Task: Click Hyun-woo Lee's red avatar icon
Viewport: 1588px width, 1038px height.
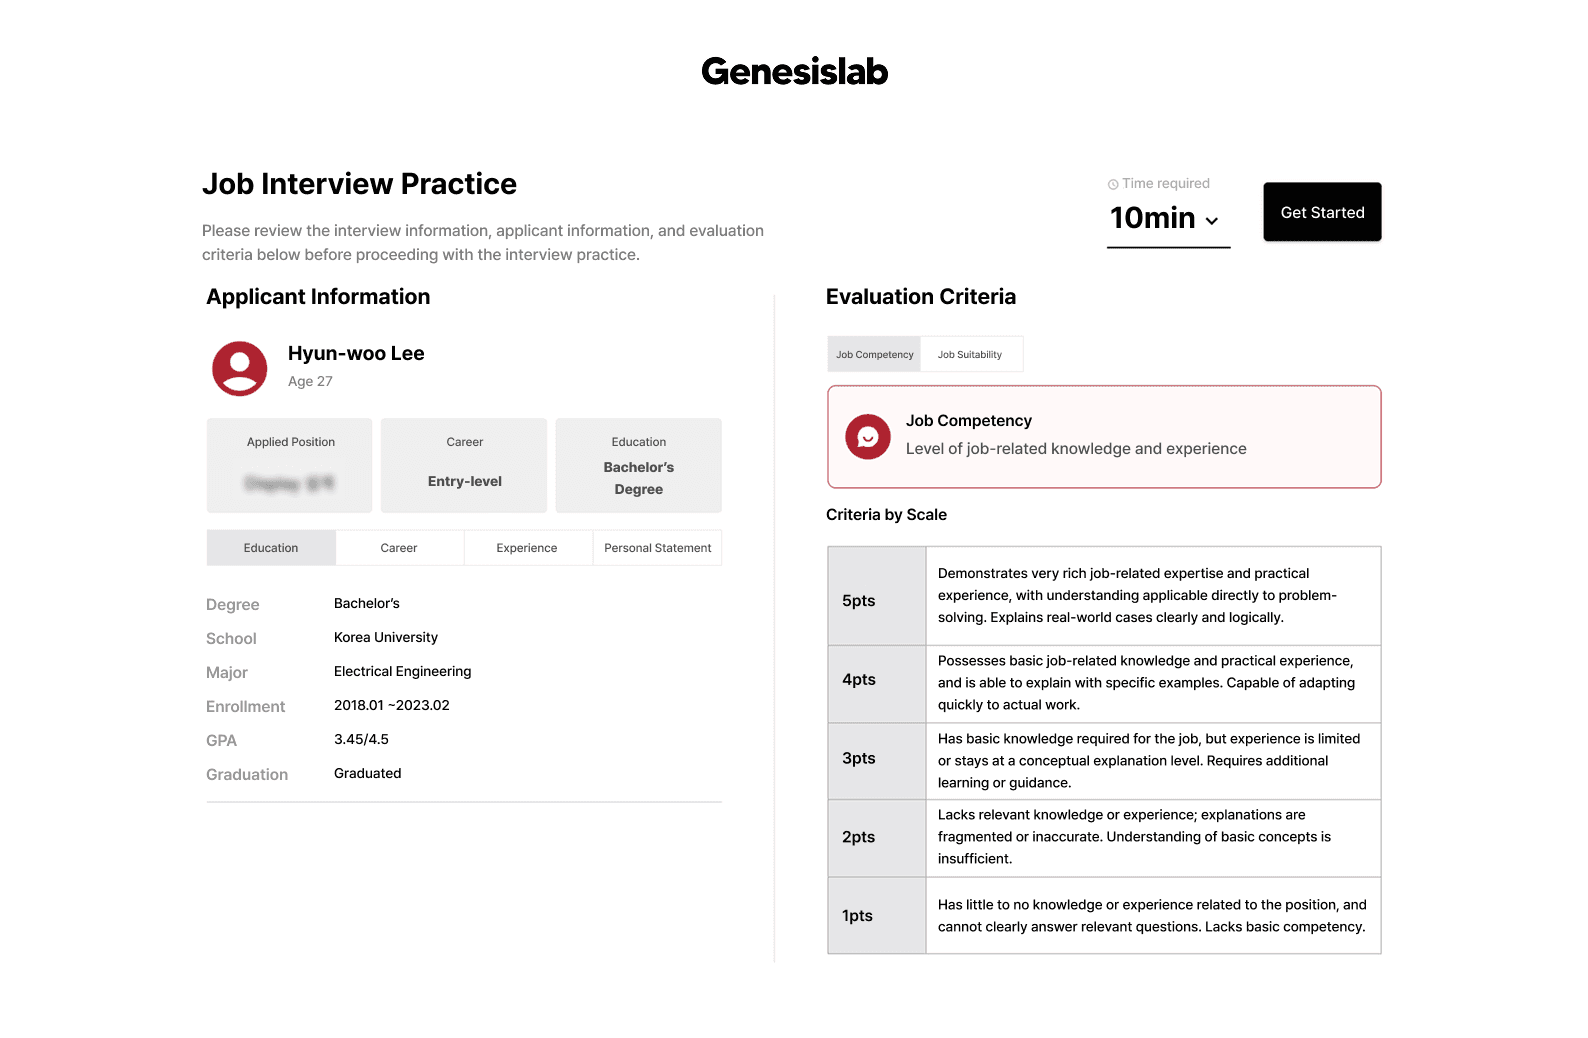Action: (240, 368)
